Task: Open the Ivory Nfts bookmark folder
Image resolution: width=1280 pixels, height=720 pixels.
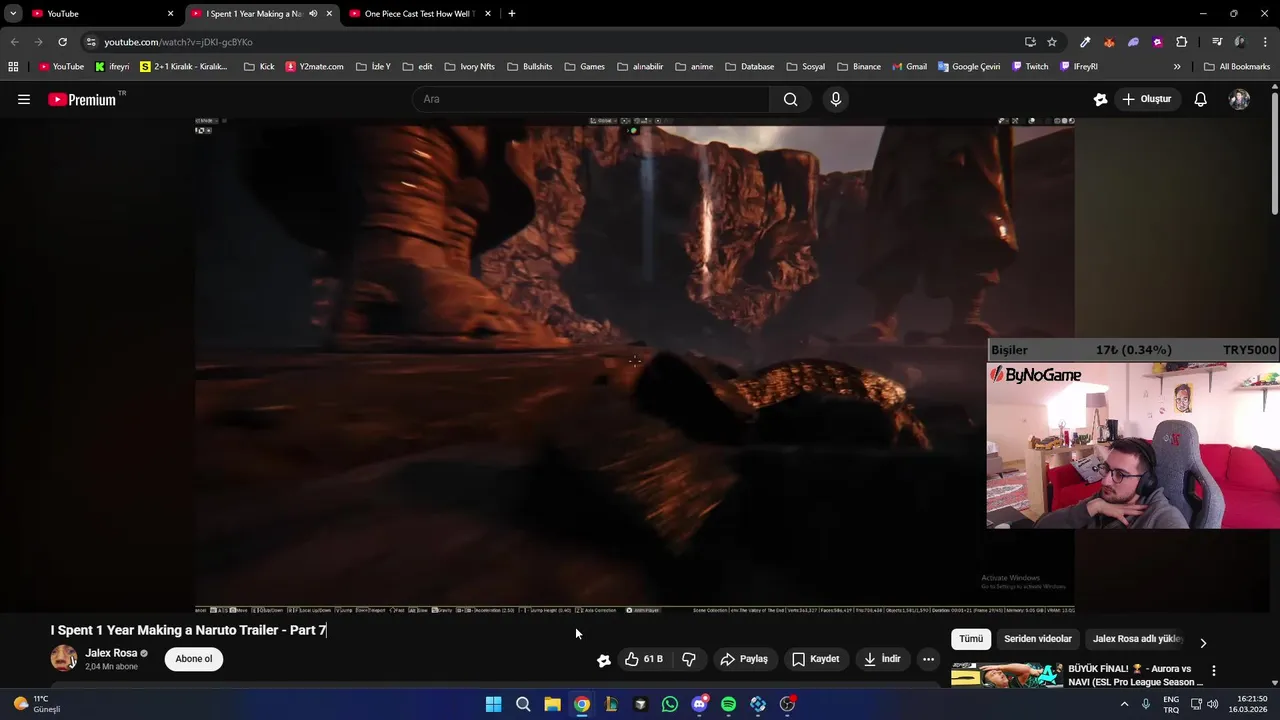Action: click(469, 67)
